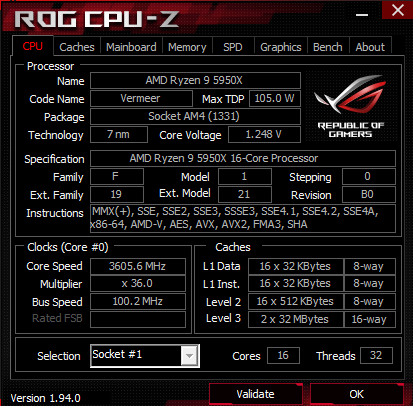The width and height of the screenshot is (413, 406).
Task: Click the Instructions list field
Action: click(243, 218)
